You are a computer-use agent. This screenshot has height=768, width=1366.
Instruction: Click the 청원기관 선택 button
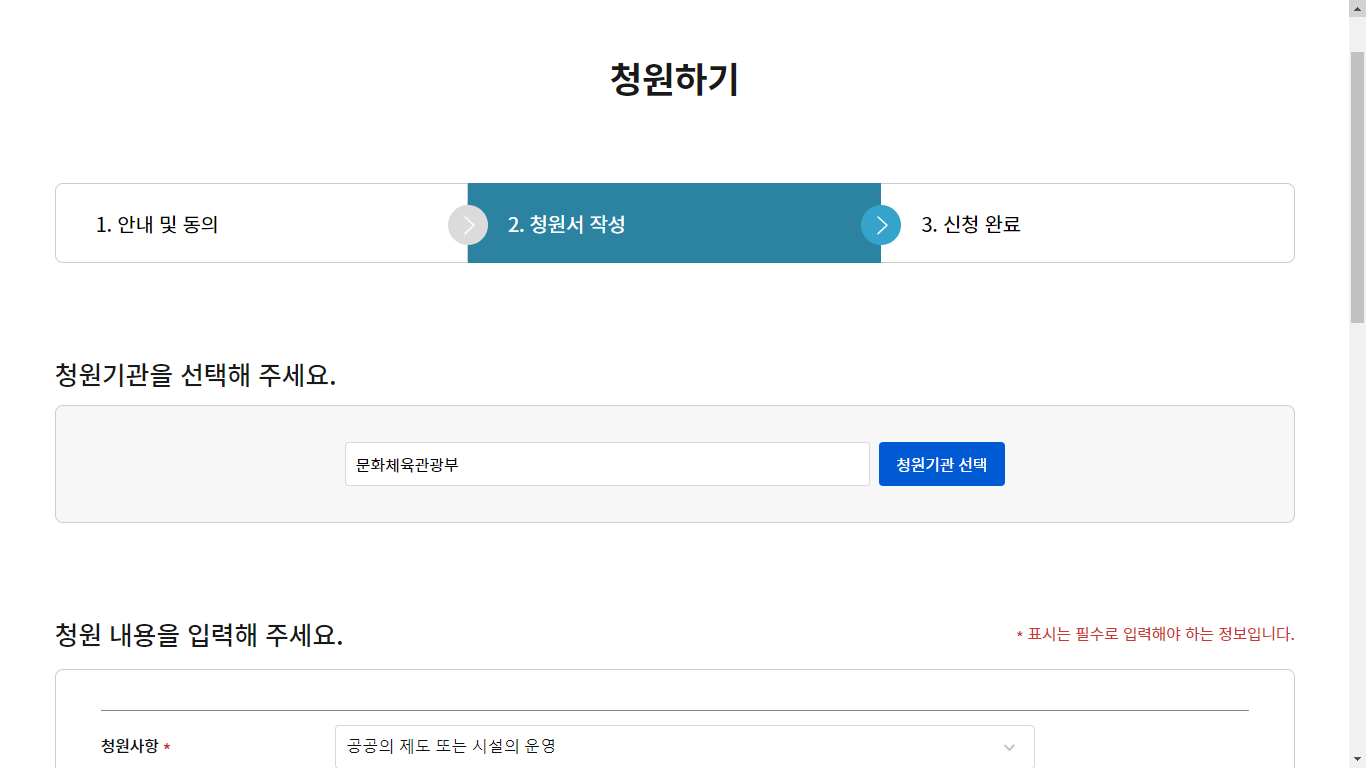tap(941, 464)
